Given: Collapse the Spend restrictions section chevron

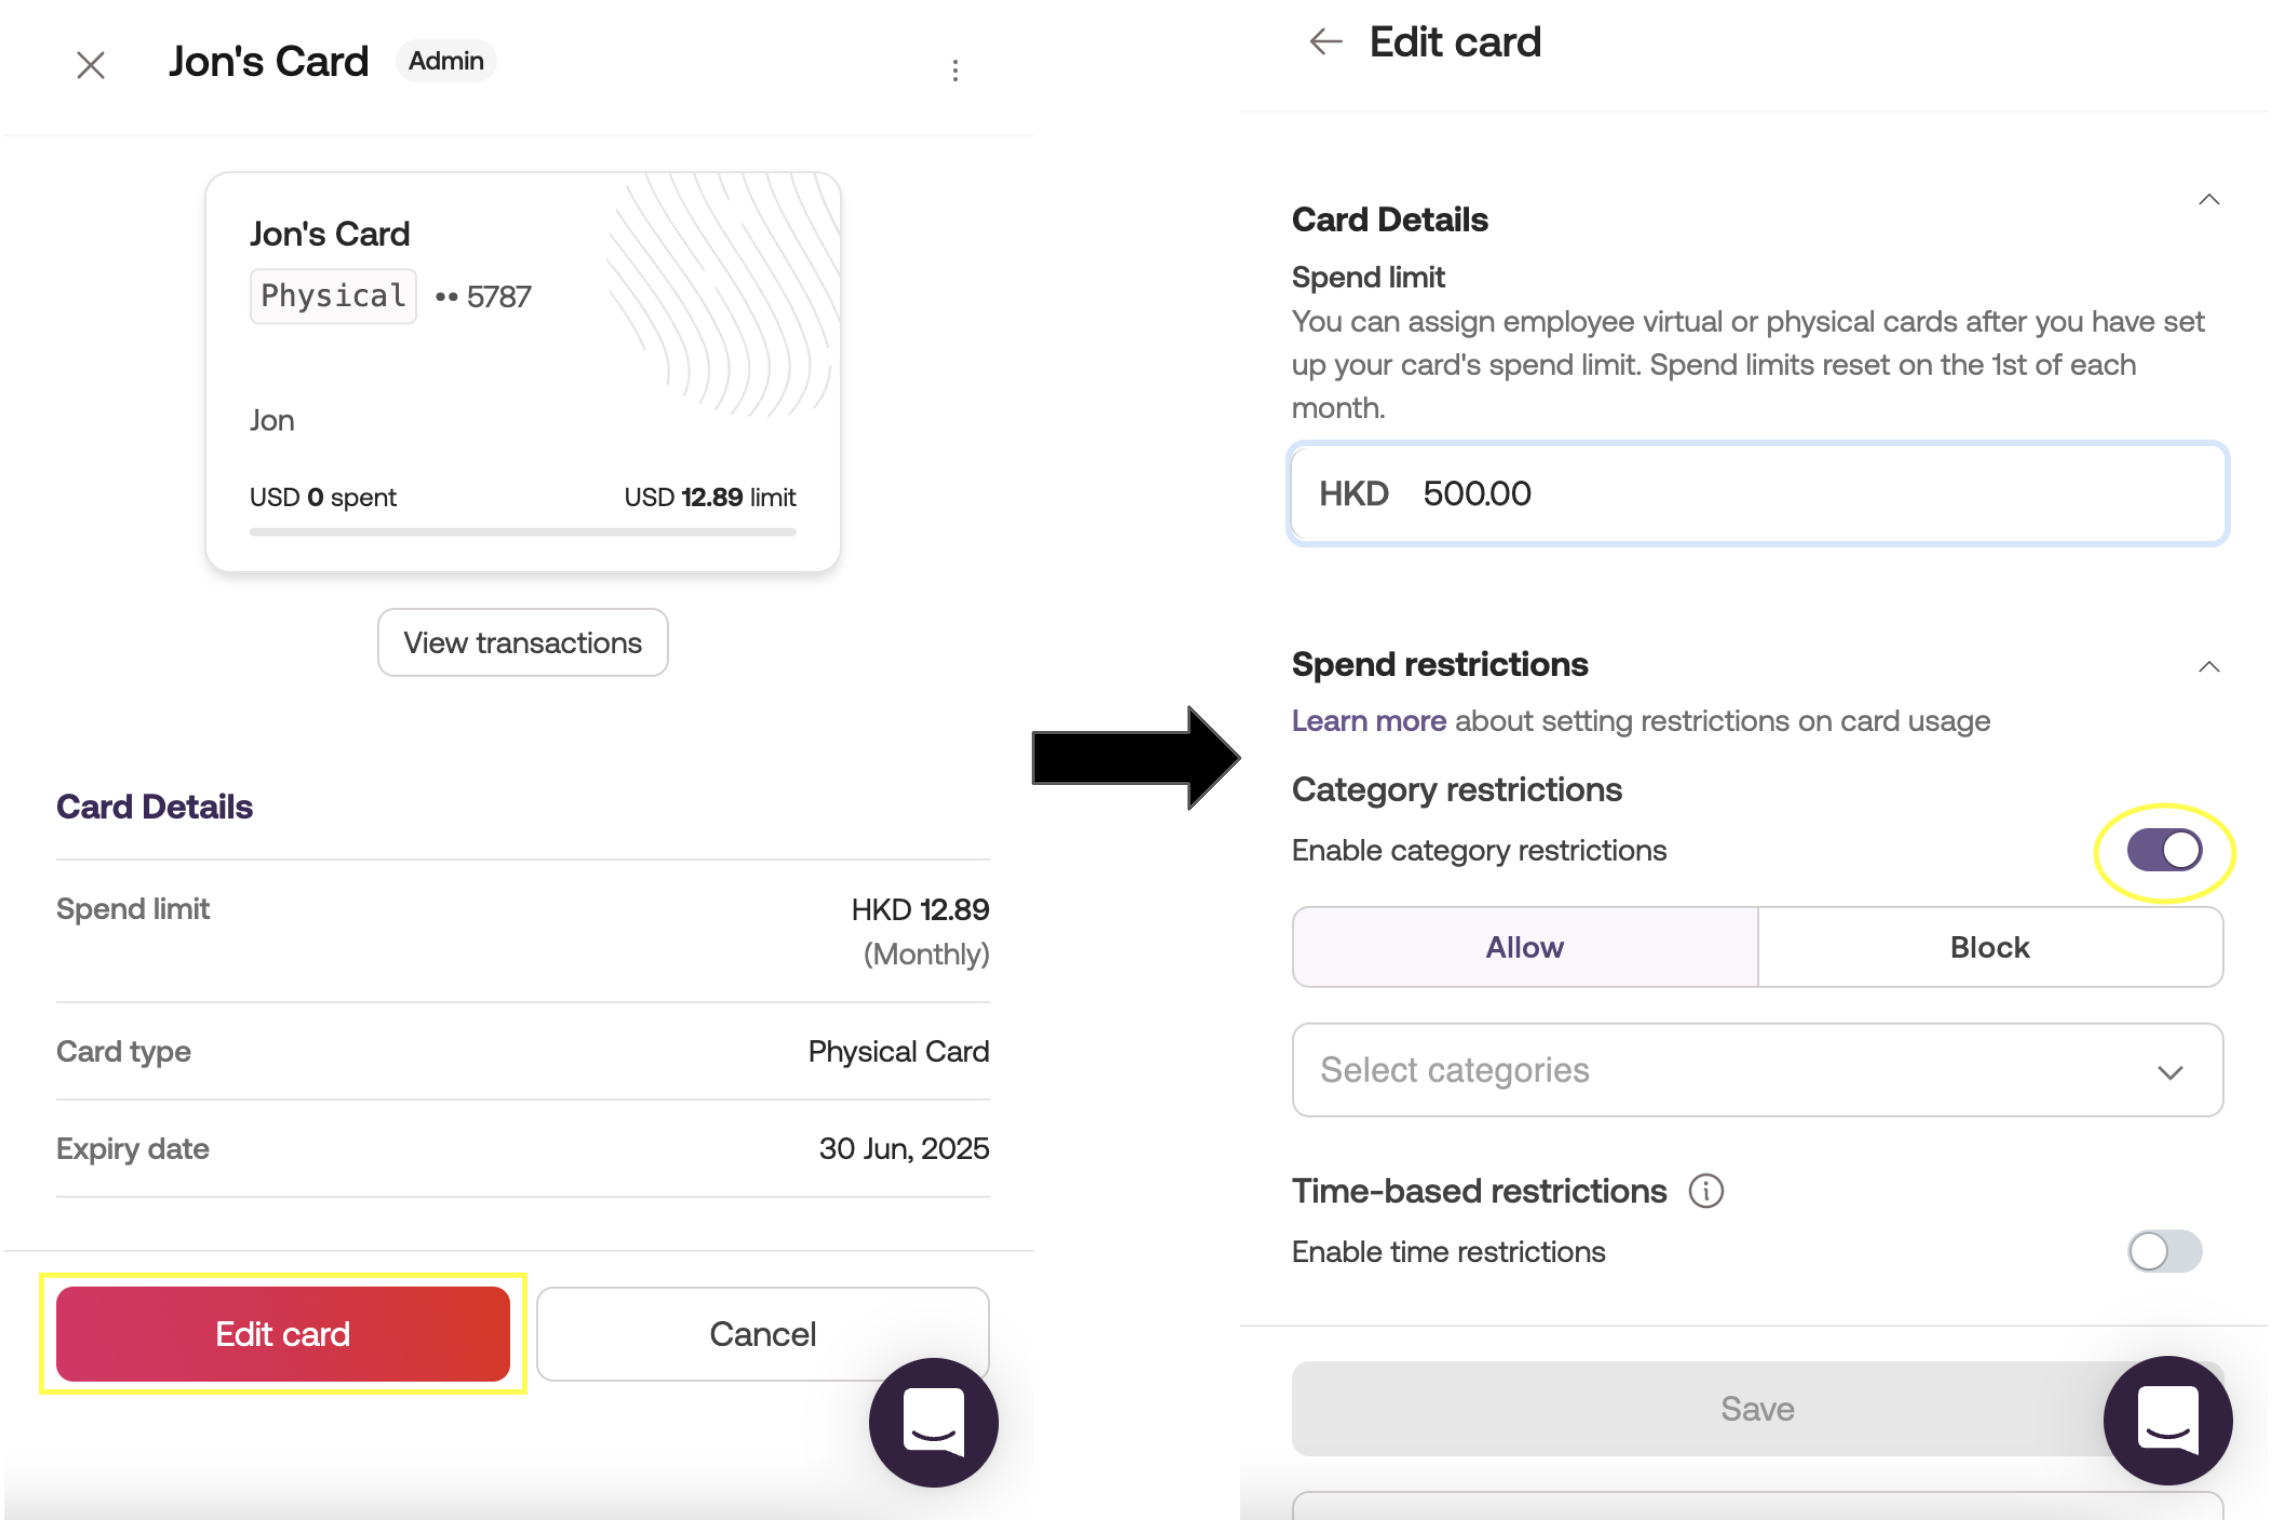Looking at the screenshot, I should coord(2209,667).
